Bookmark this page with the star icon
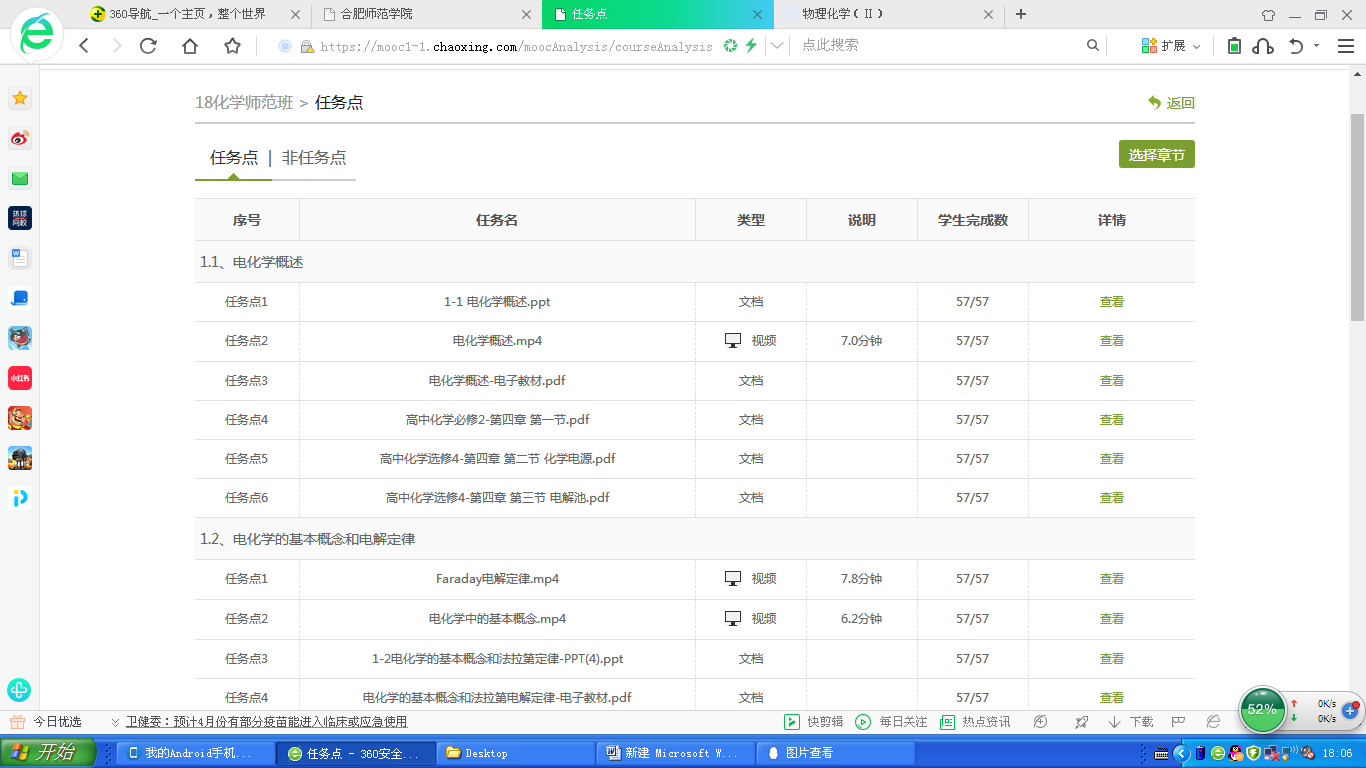1366x768 pixels. point(232,46)
